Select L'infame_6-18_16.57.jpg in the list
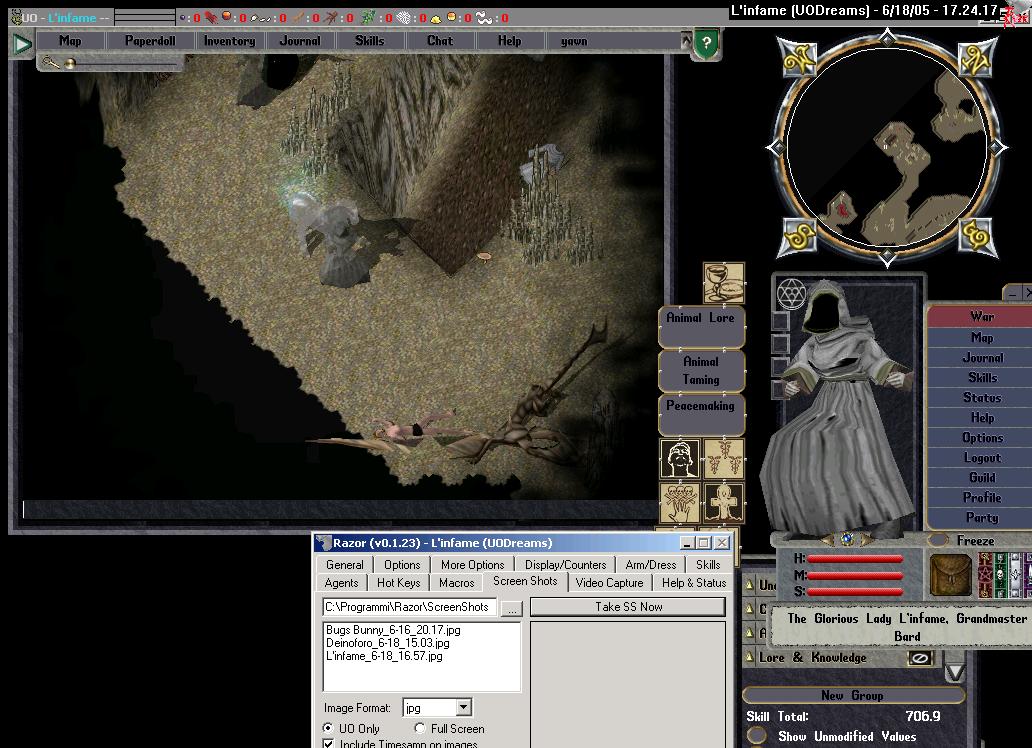 coord(384,656)
